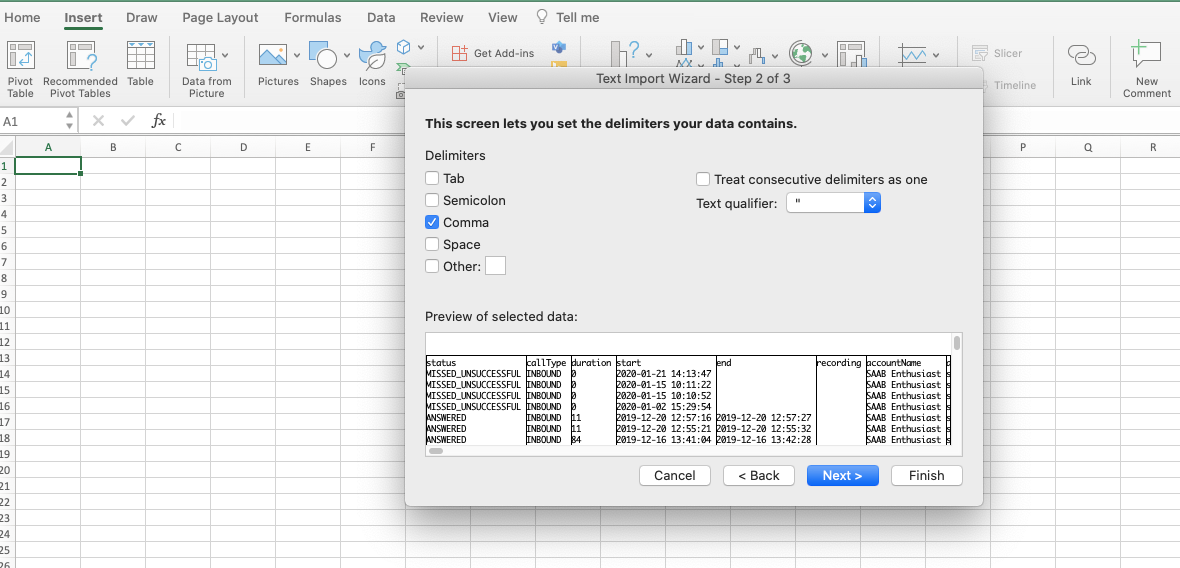
Task: Expand the Name Box cell reference dropdown
Action: tap(69, 121)
